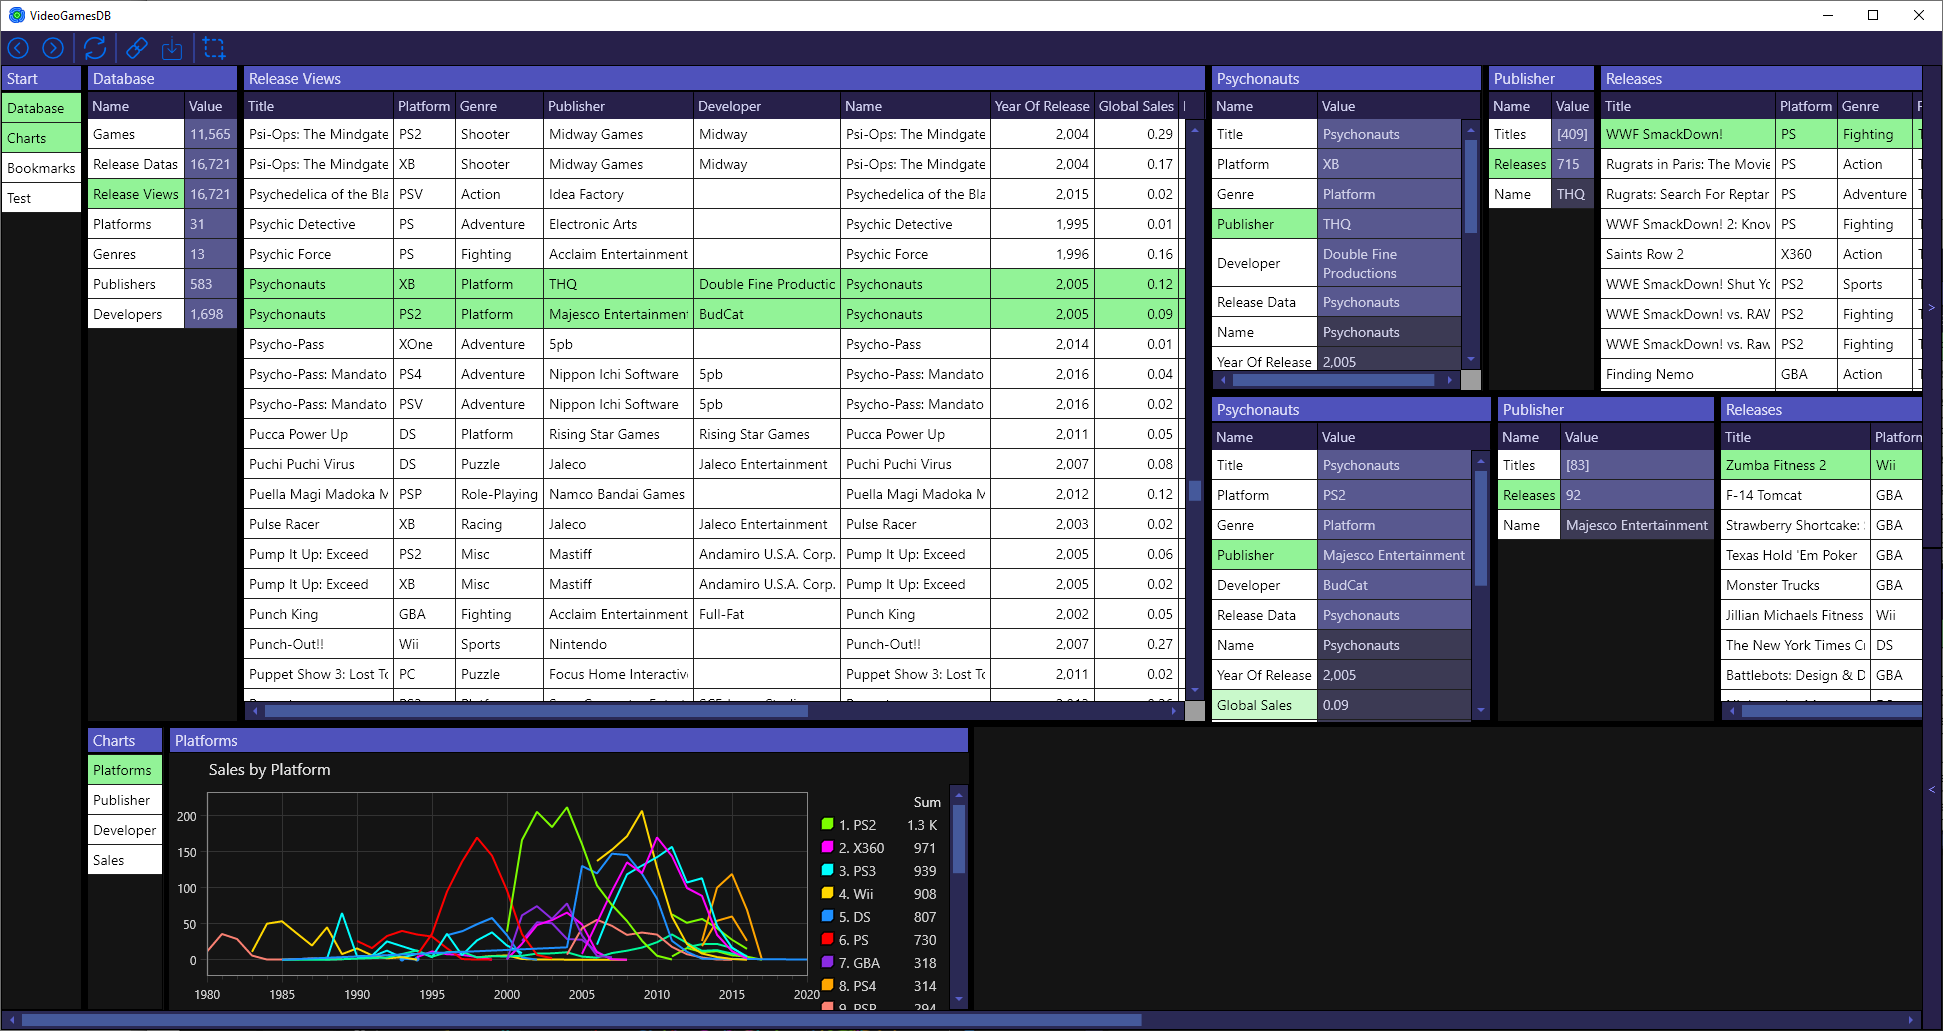
Task: Sort Release Views by Genre column header
Action: 499,106
